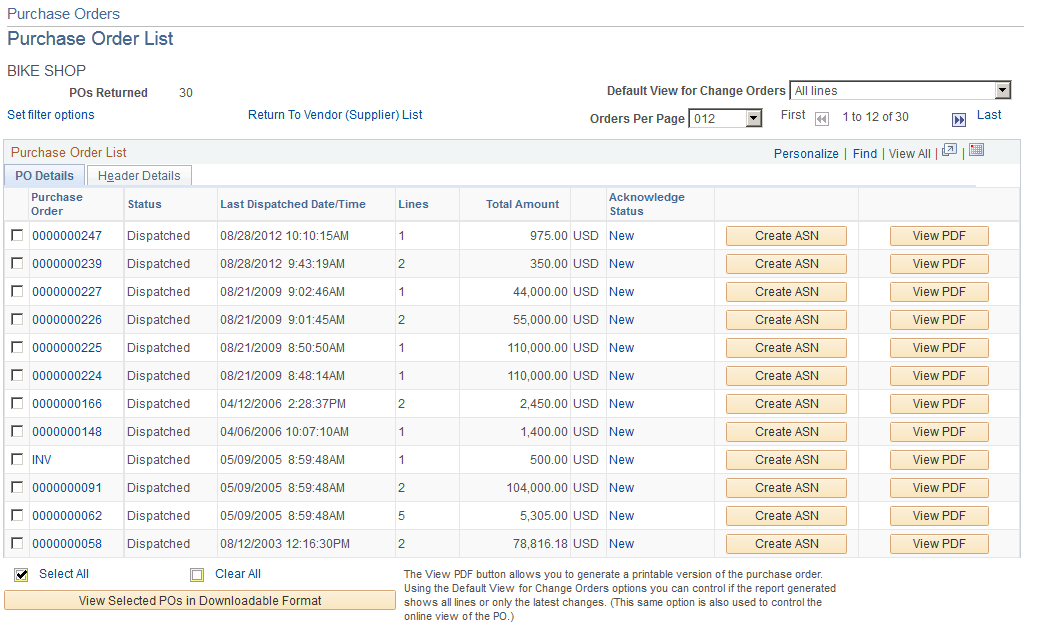Go back to the first page of results
Screen dimensions: 1053x624
822,118
